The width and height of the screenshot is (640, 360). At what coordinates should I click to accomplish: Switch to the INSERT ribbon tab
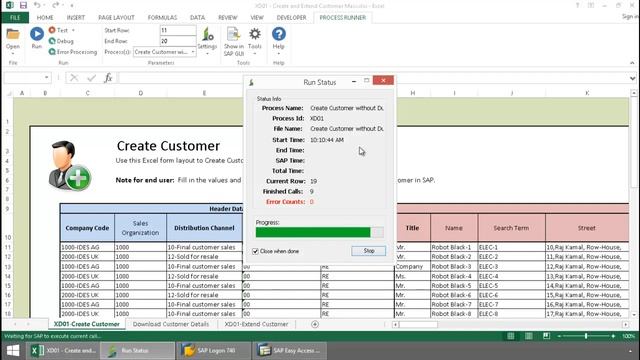(76, 18)
